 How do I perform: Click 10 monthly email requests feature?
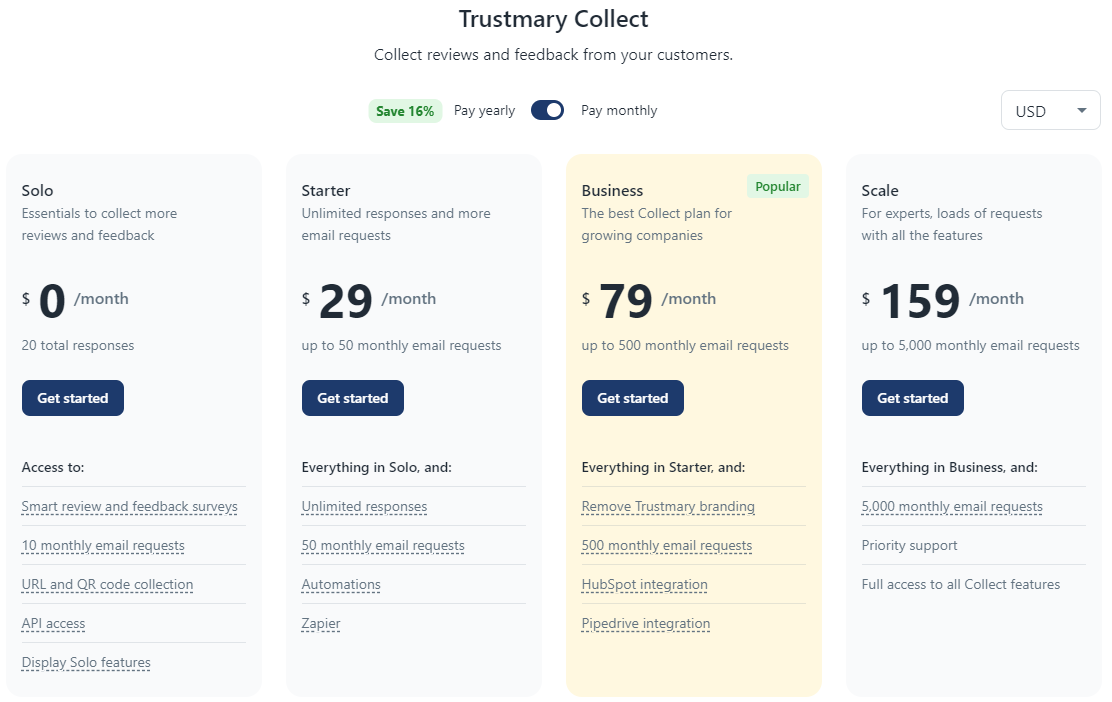pyautogui.click(x=103, y=546)
